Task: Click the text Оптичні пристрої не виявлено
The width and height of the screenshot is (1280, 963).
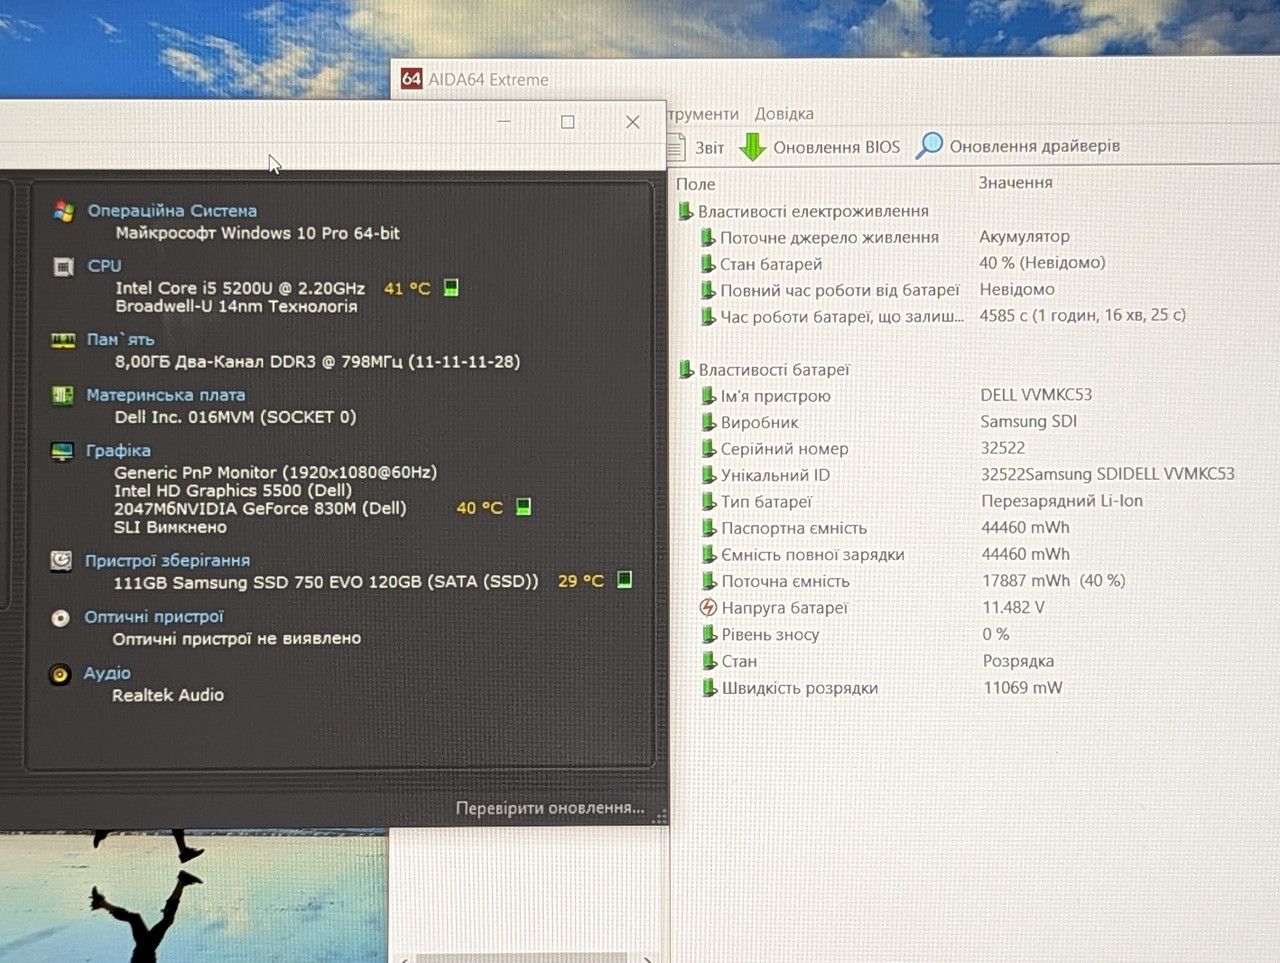Action: (237, 639)
